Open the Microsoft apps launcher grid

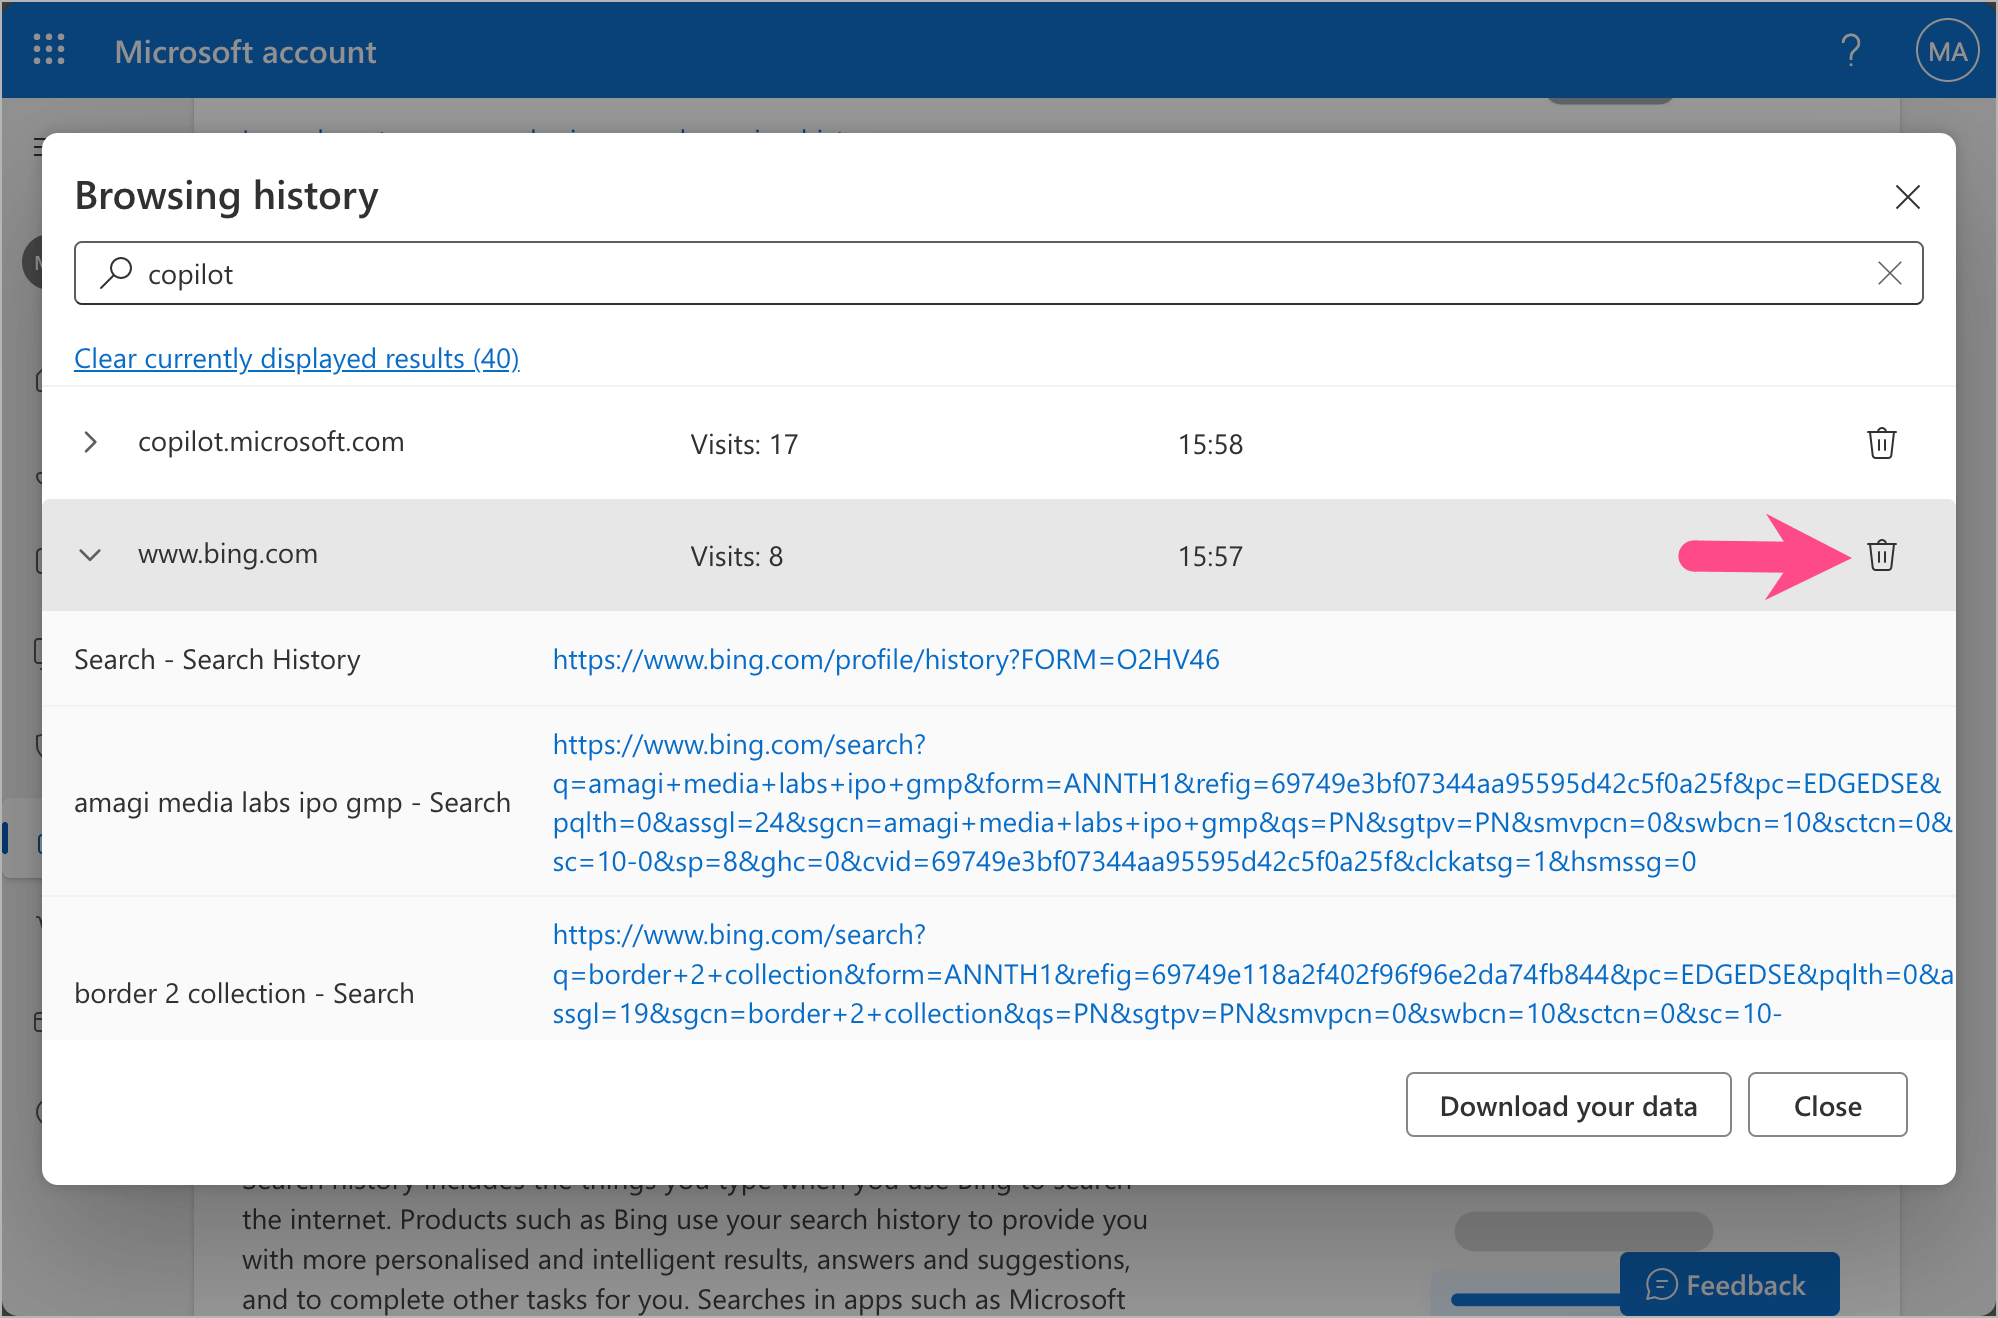(49, 50)
